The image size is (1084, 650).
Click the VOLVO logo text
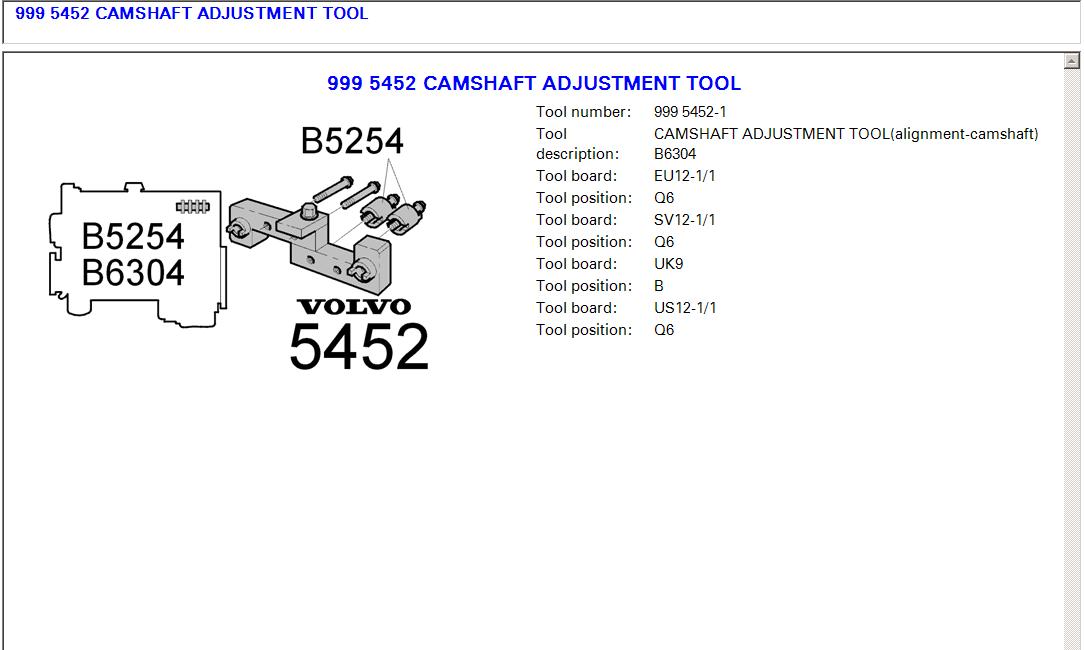click(x=354, y=306)
